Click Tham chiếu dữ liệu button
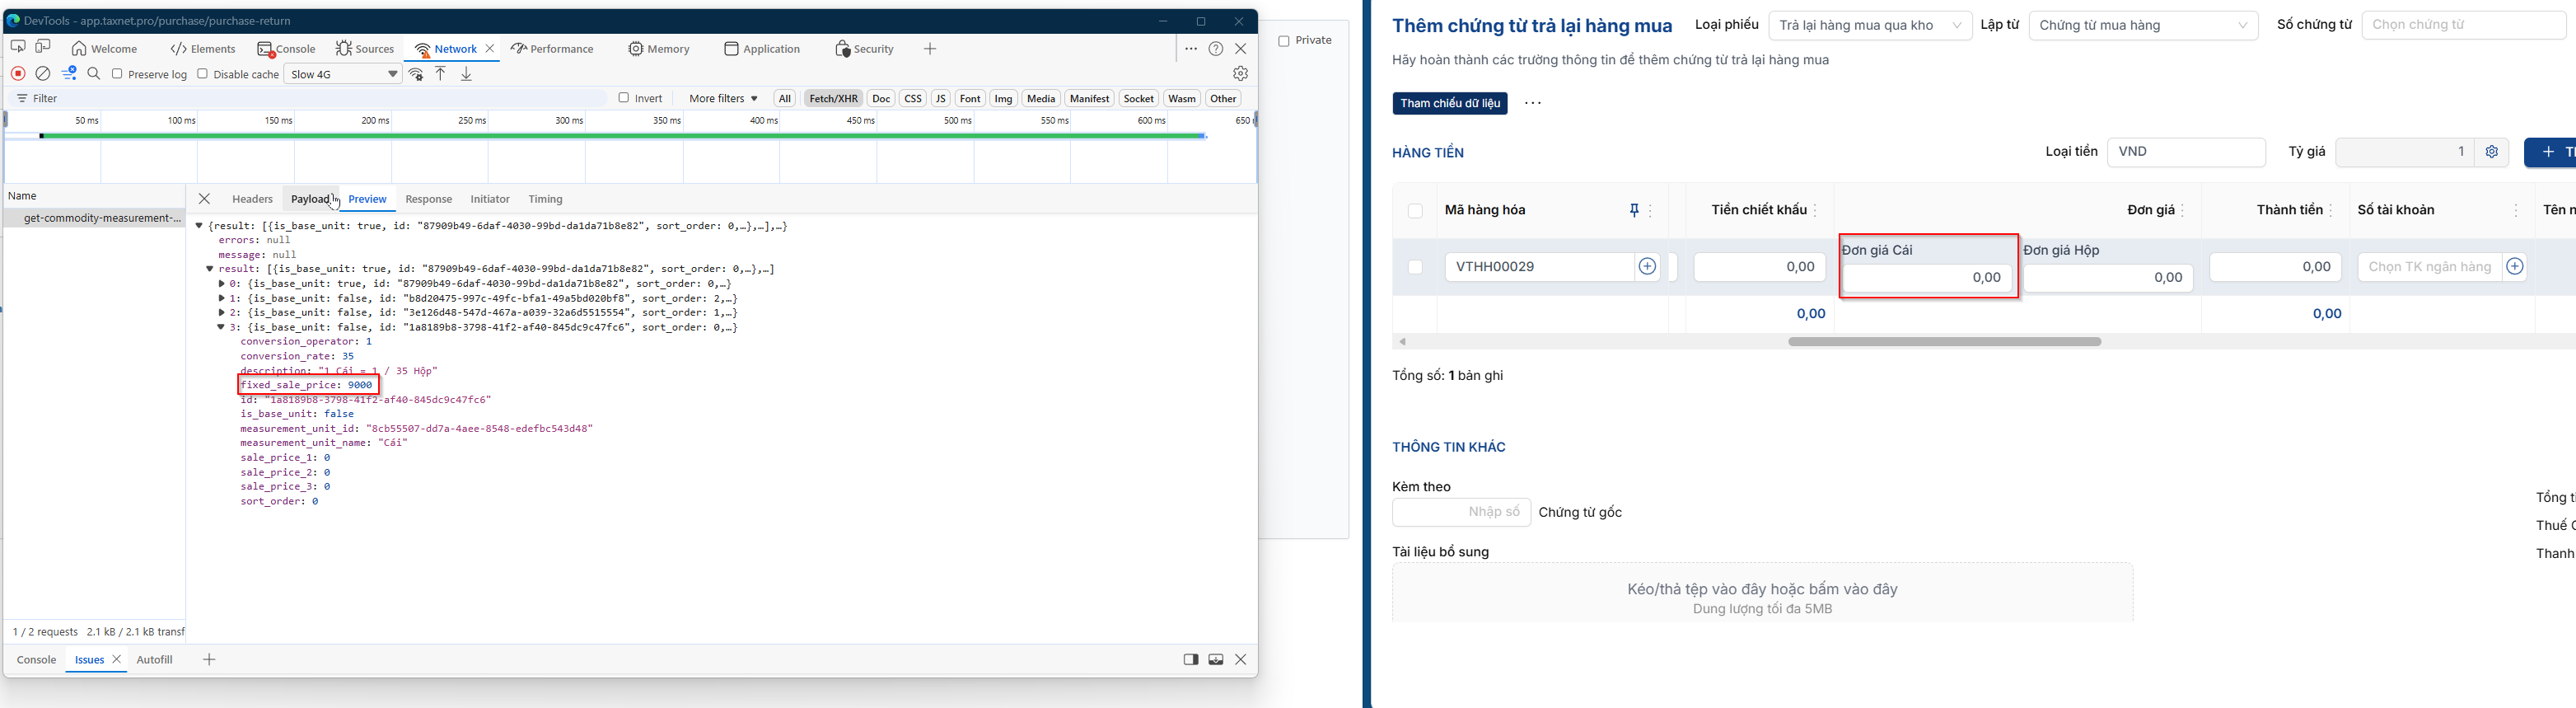The height and width of the screenshot is (708, 2576). [x=1450, y=103]
